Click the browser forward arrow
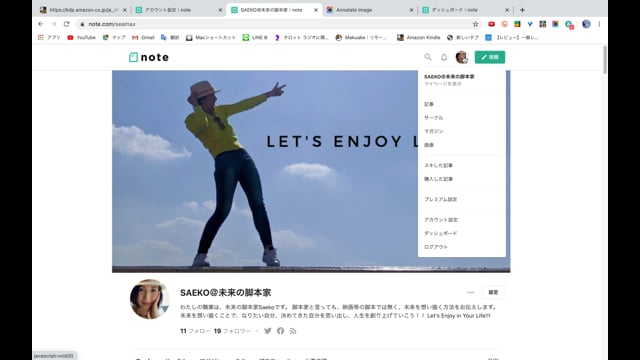 [53, 24]
